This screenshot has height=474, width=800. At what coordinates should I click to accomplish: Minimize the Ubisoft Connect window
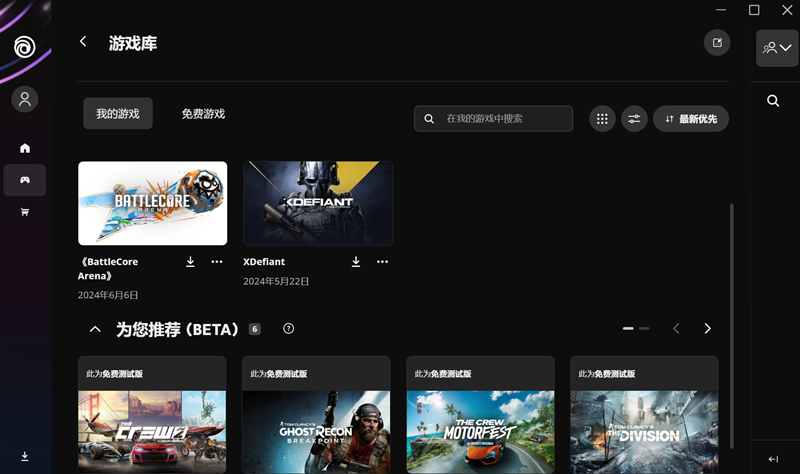tap(721, 10)
